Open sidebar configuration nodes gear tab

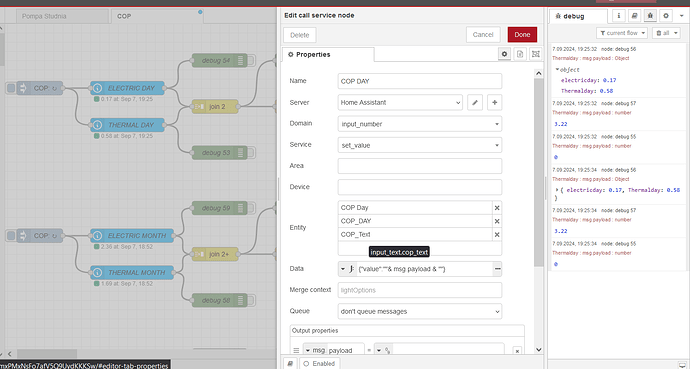point(666,16)
